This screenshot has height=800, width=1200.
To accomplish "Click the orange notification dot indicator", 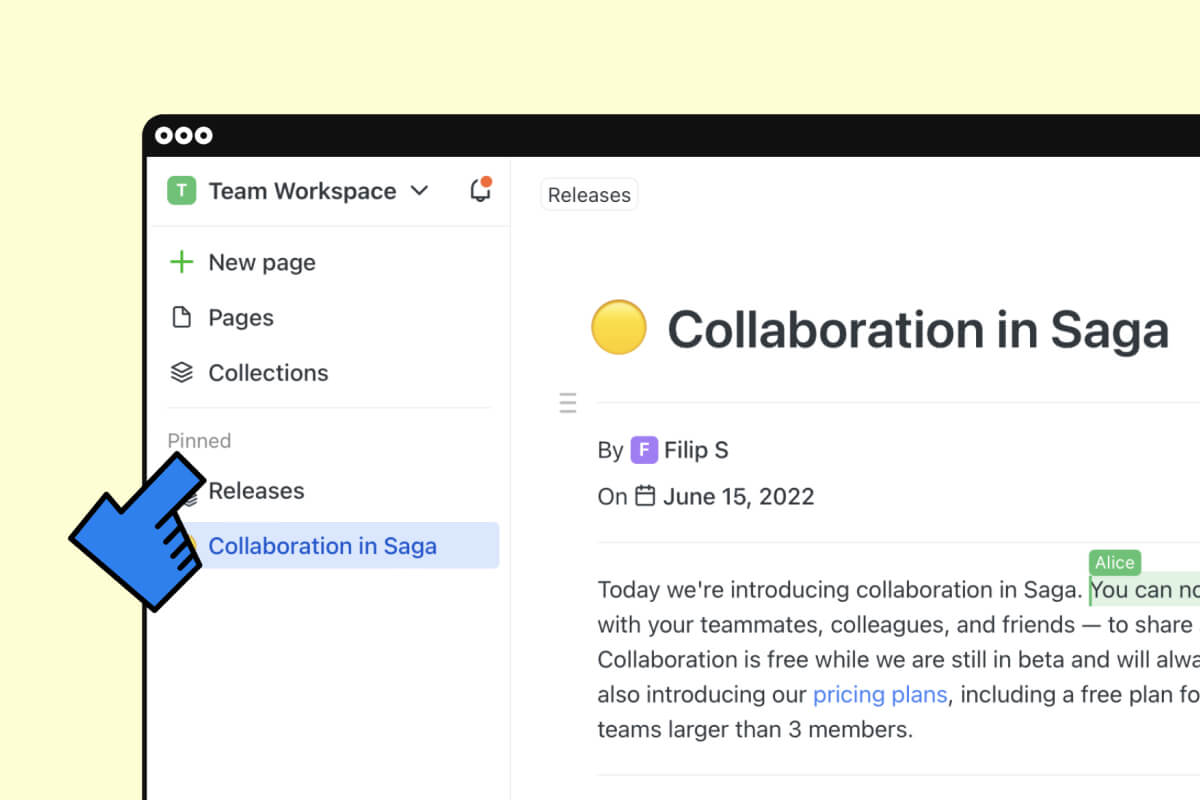I will coord(488,180).
